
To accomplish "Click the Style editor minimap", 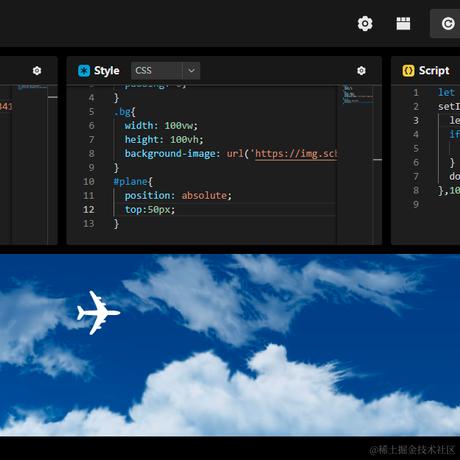I will point(355,165).
